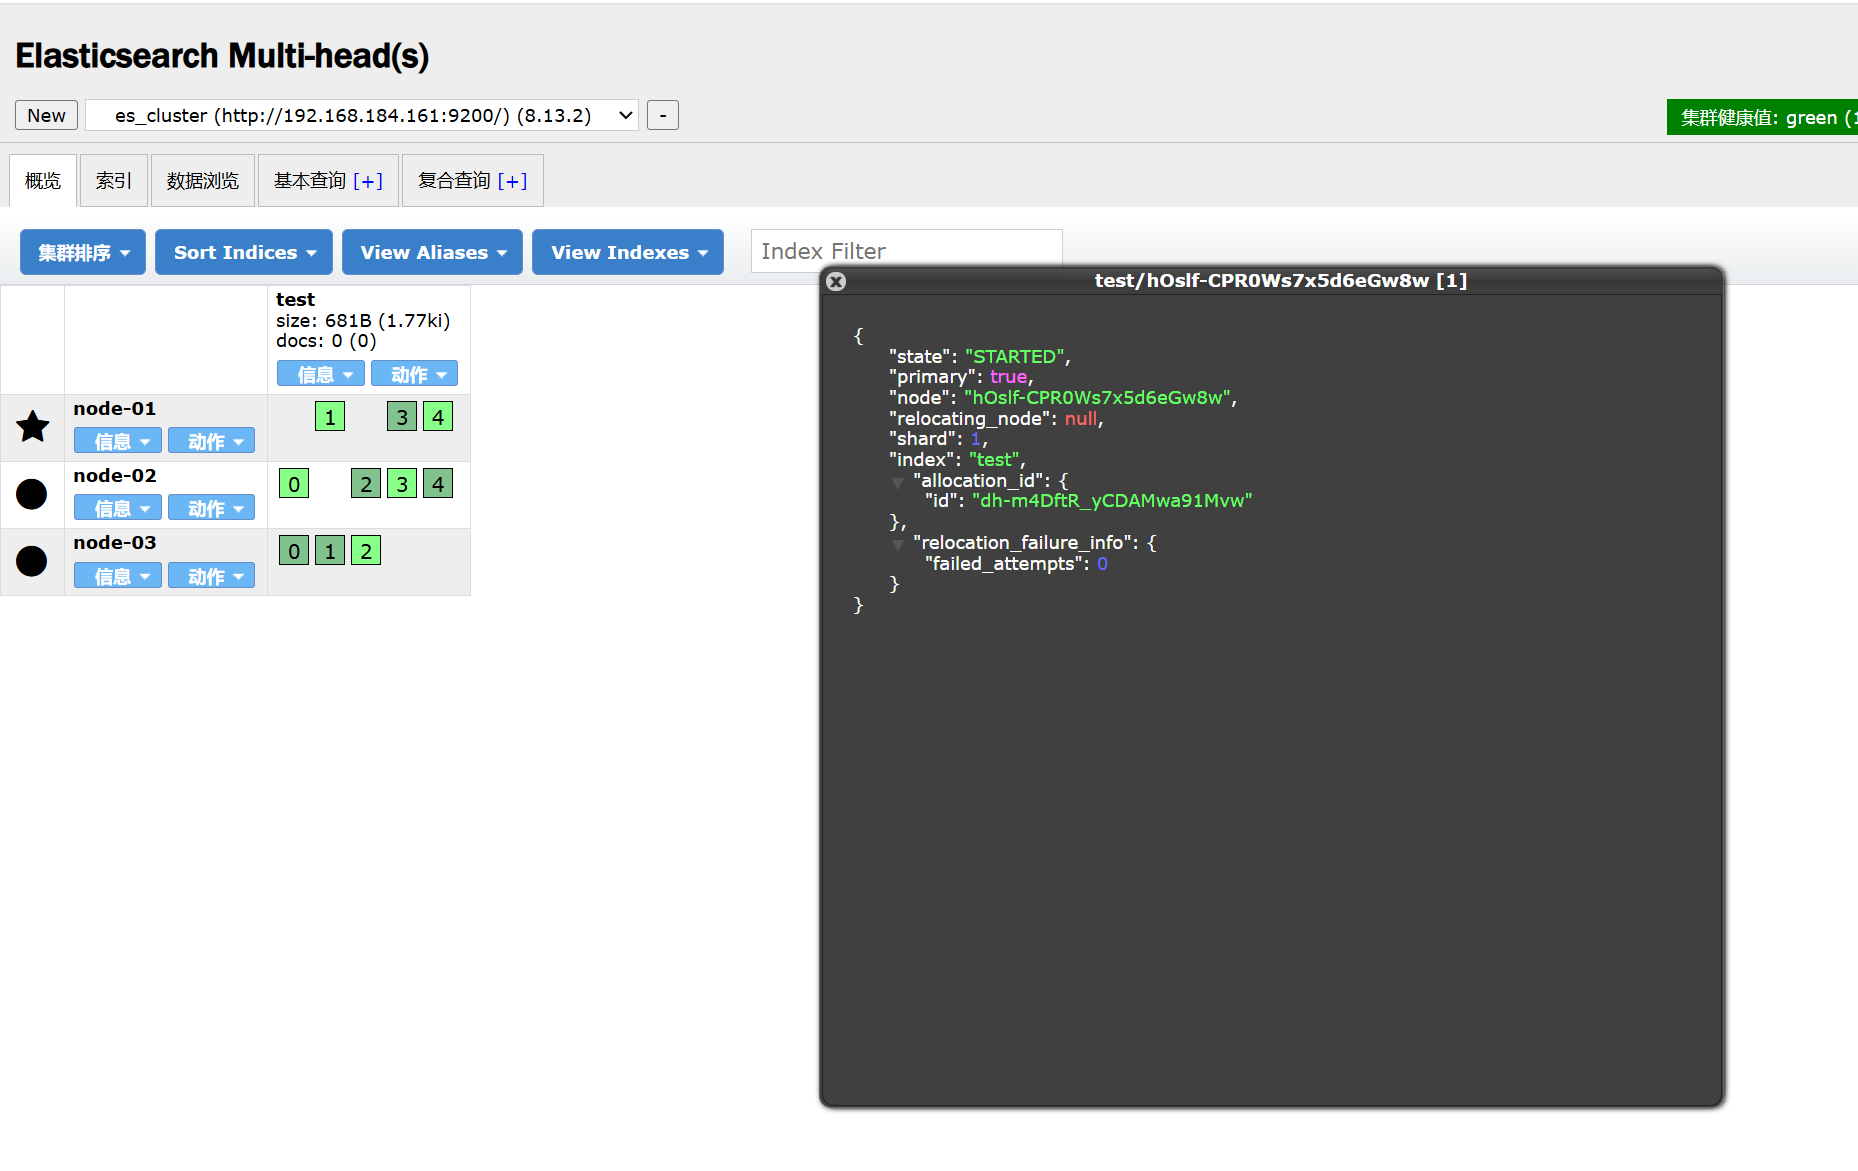Open the 复合查询 tab
The width and height of the screenshot is (1858, 1171).
(x=472, y=181)
